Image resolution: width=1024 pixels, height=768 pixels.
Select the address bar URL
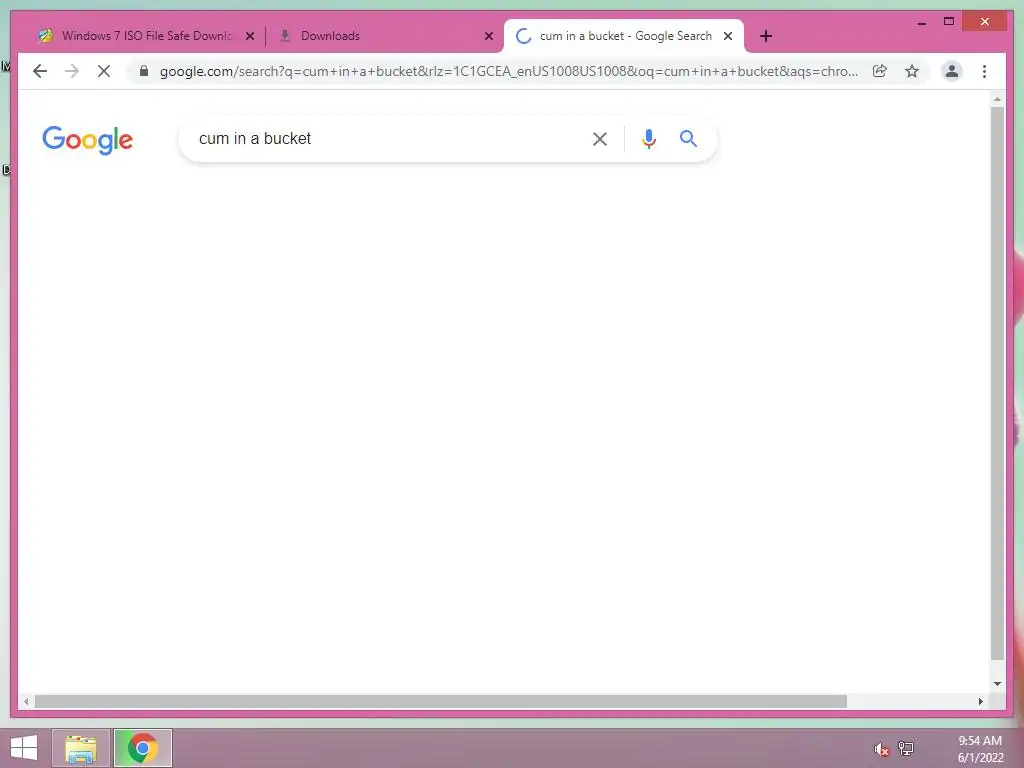click(509, 71)
